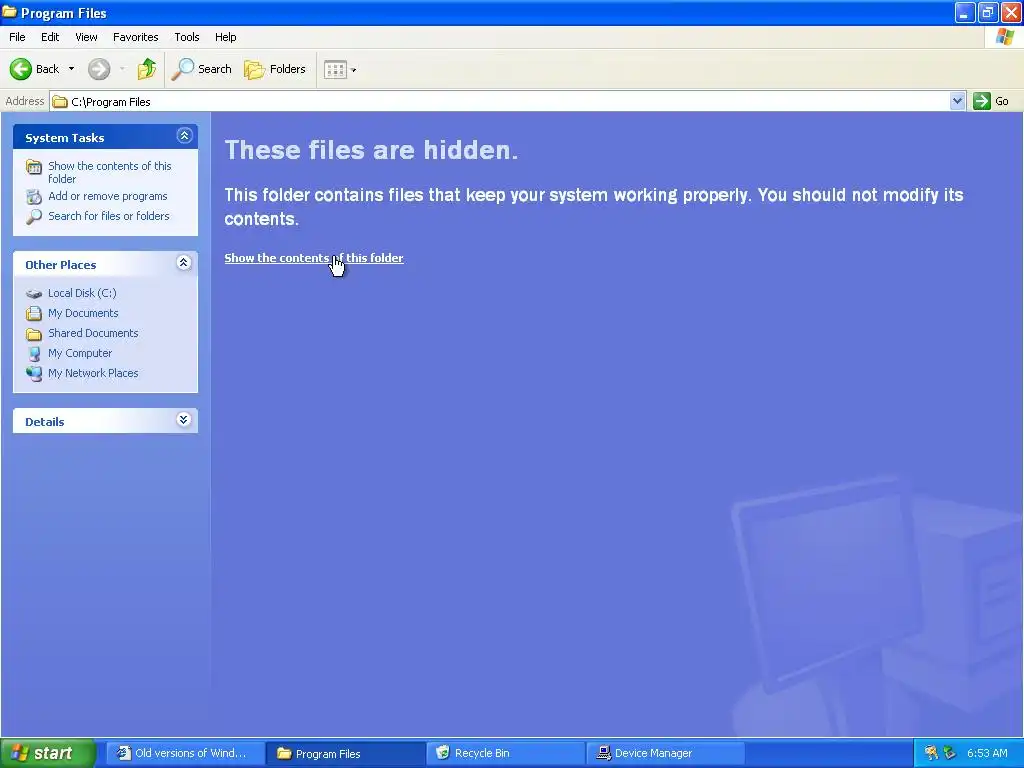Click the Windows flag logo in menu bar
The height and width of the screenshot is (768, 1024).
1004,37
